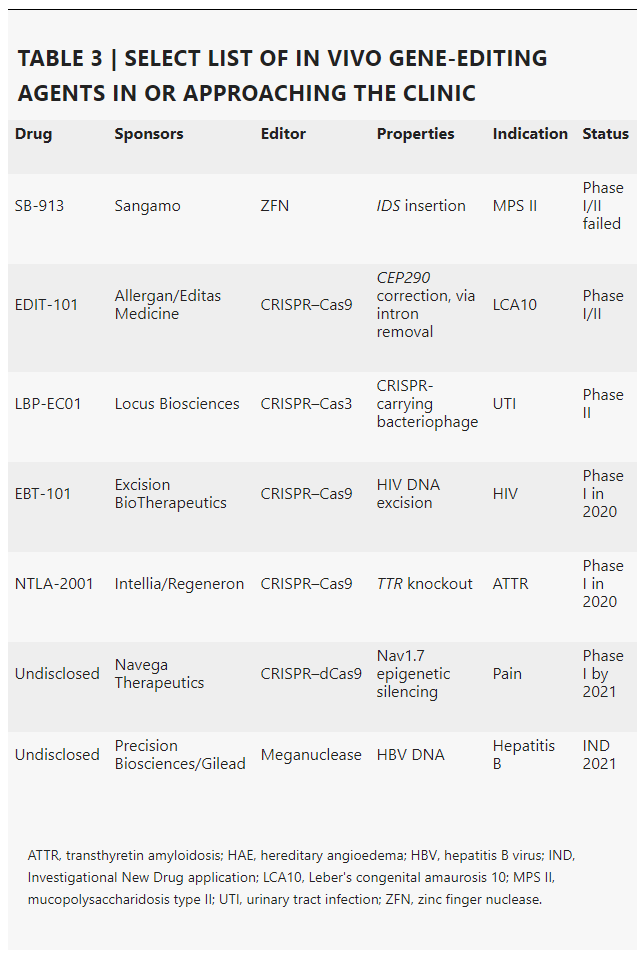Click the Drug column header

[x=34, y=134]
